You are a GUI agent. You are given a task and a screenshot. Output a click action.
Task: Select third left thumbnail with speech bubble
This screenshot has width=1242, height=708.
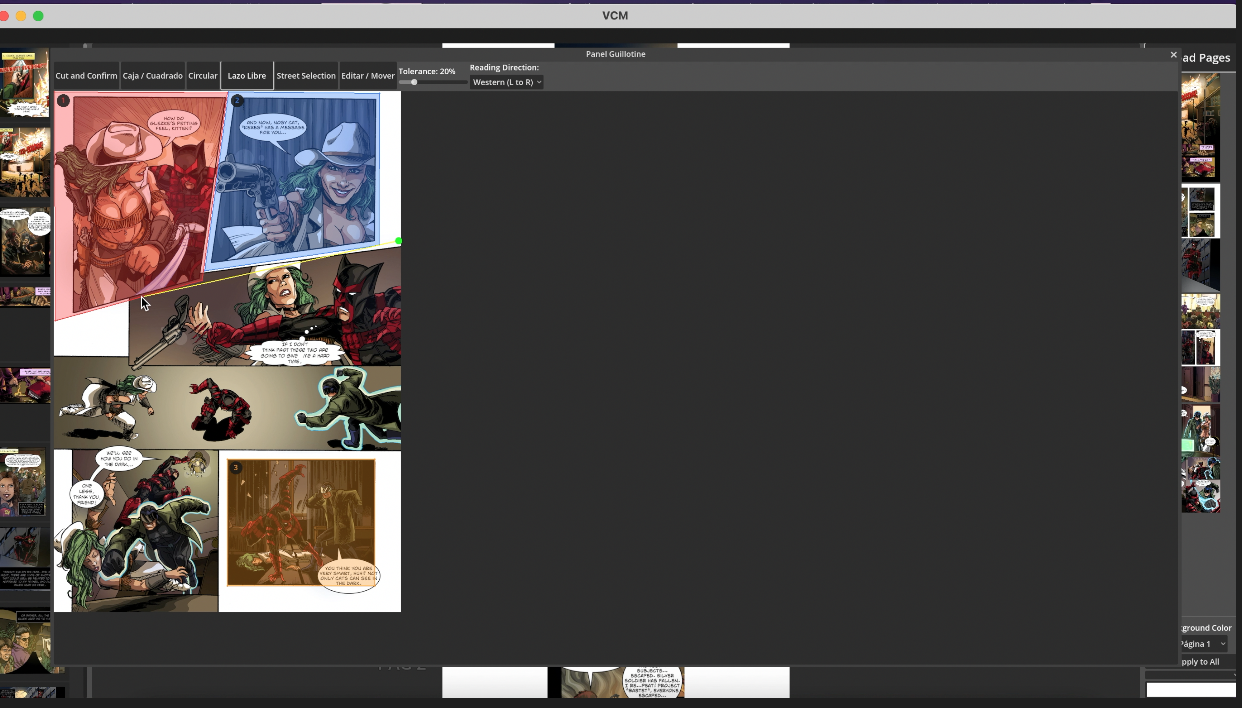pos(25,242)
